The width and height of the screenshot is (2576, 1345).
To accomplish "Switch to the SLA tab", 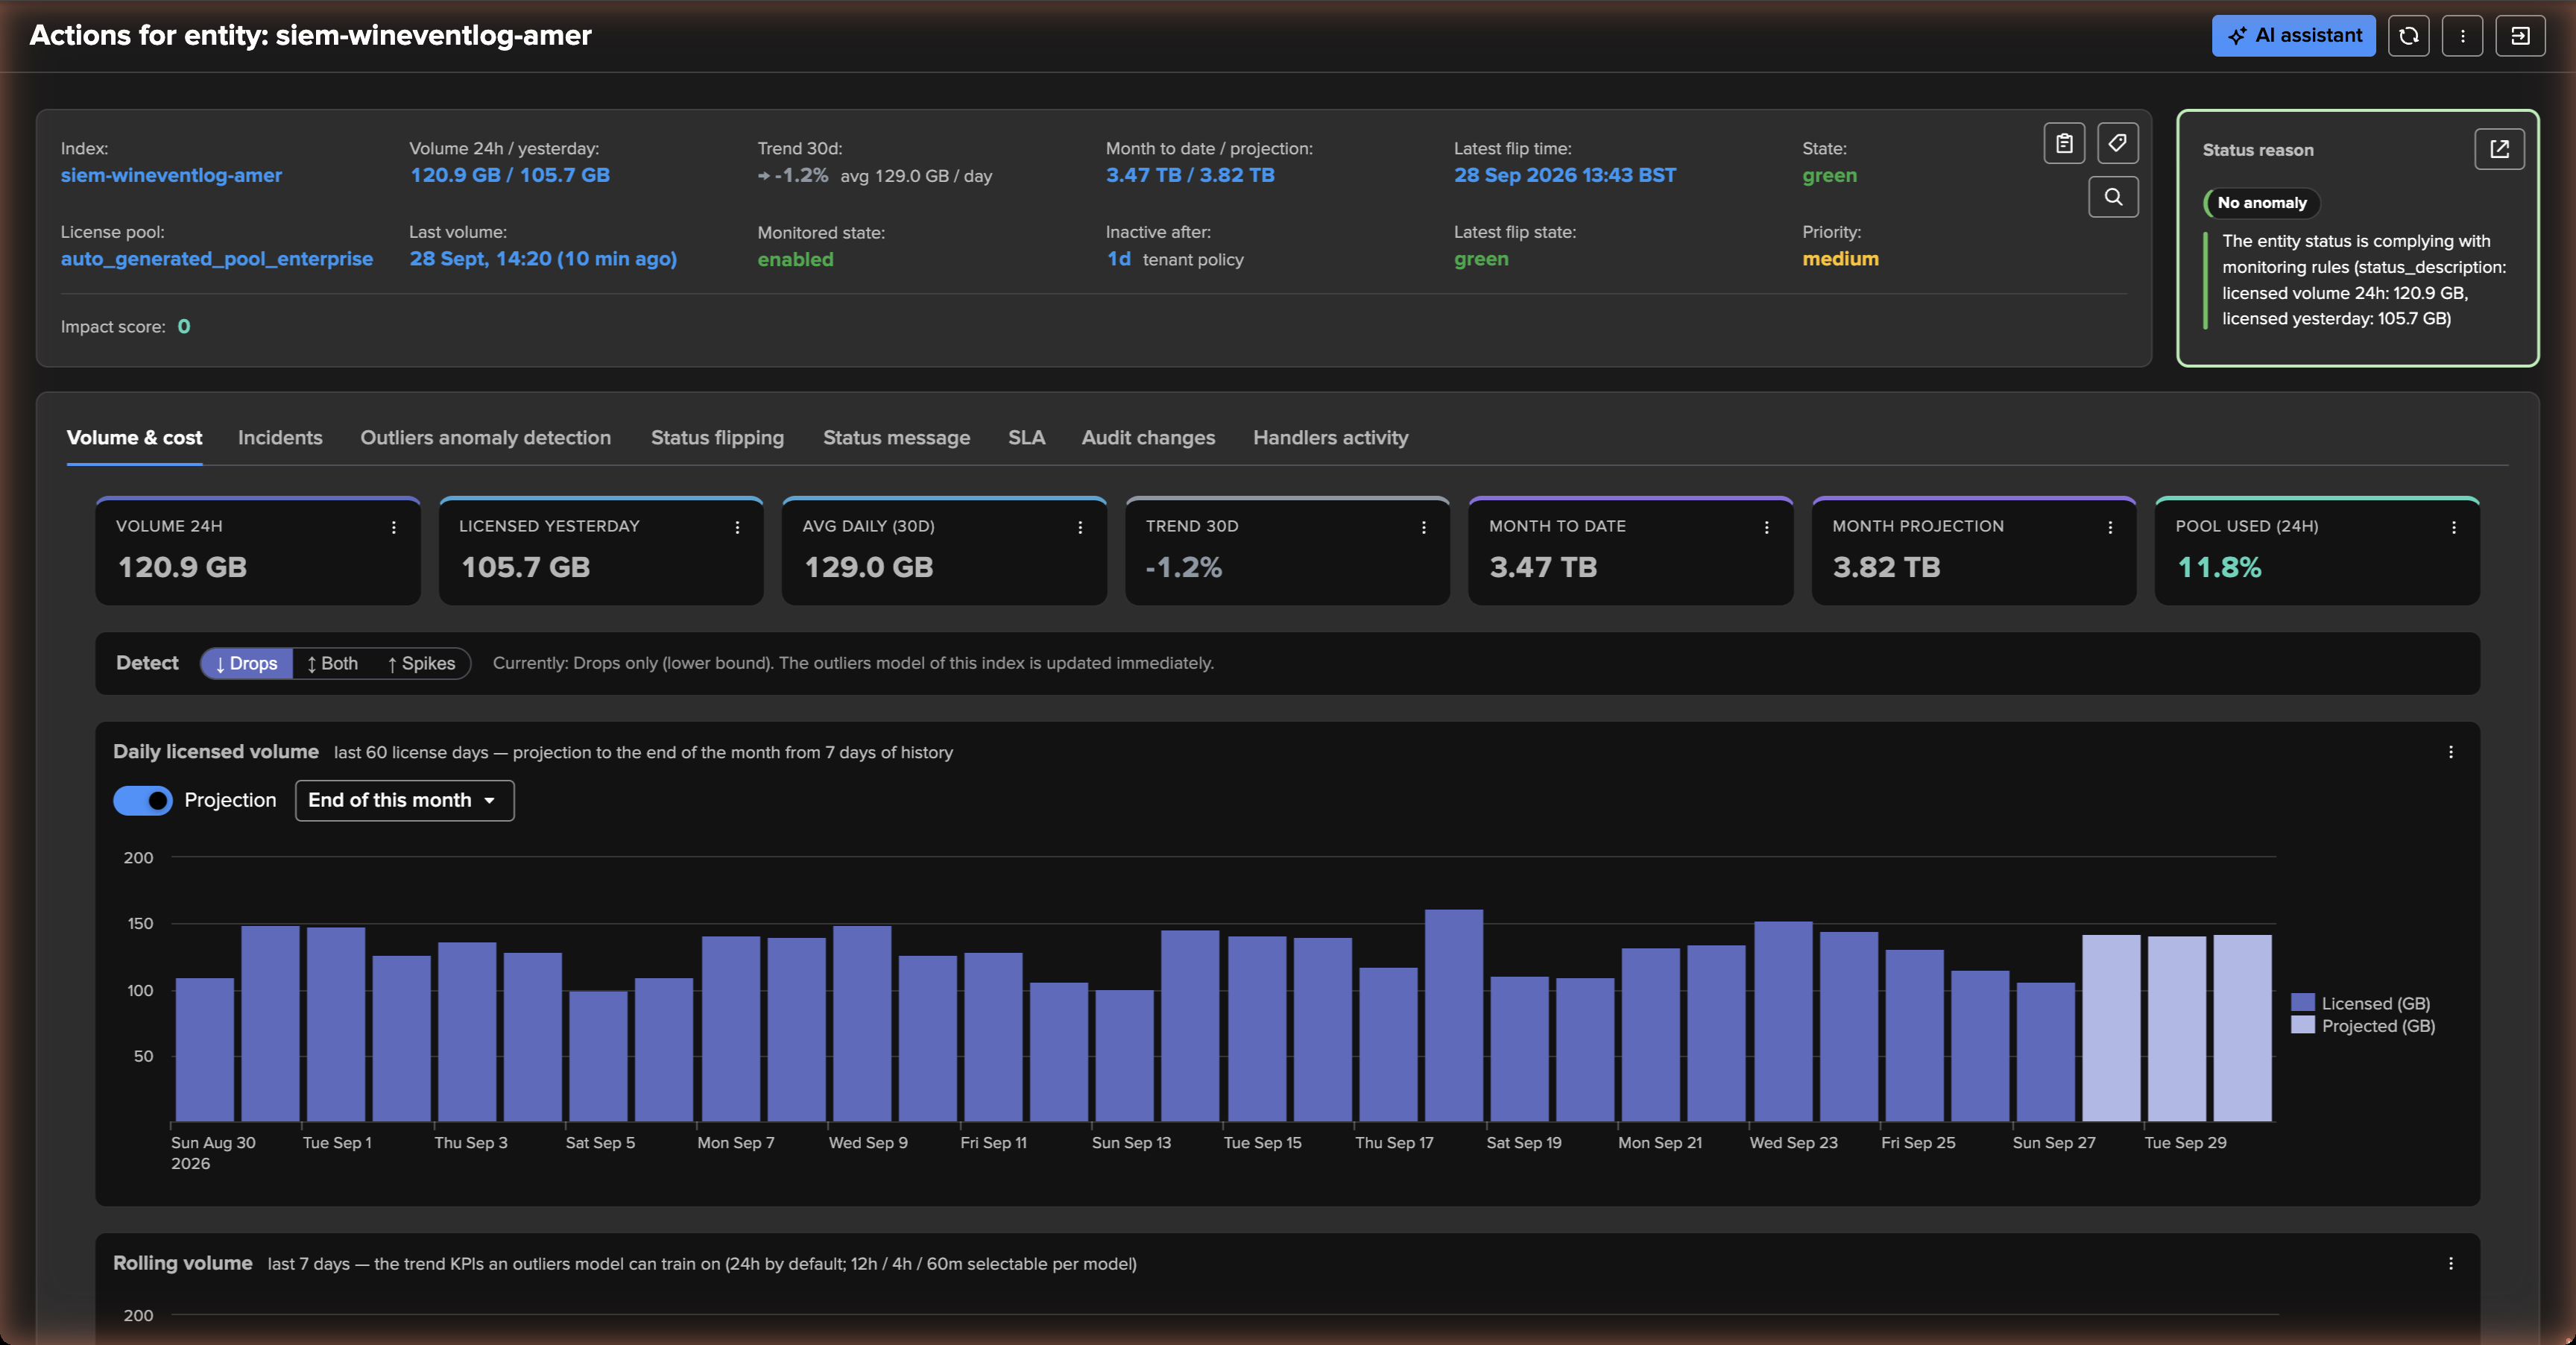I will point(1026,438).
